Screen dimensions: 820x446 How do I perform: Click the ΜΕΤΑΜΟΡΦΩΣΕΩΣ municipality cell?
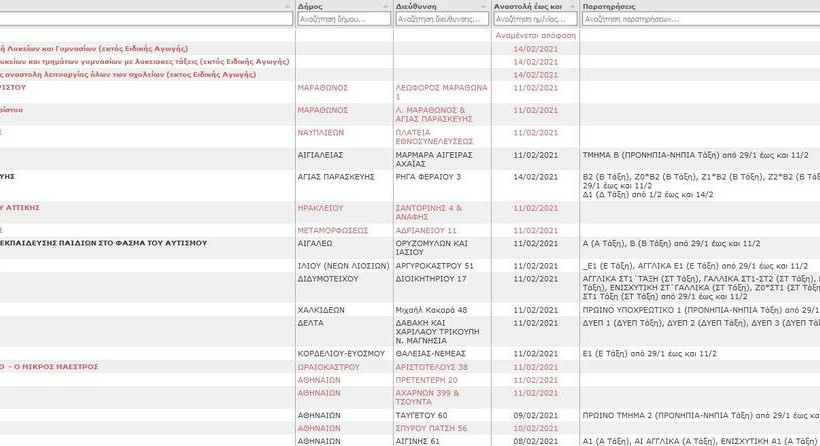pos(335,230)
